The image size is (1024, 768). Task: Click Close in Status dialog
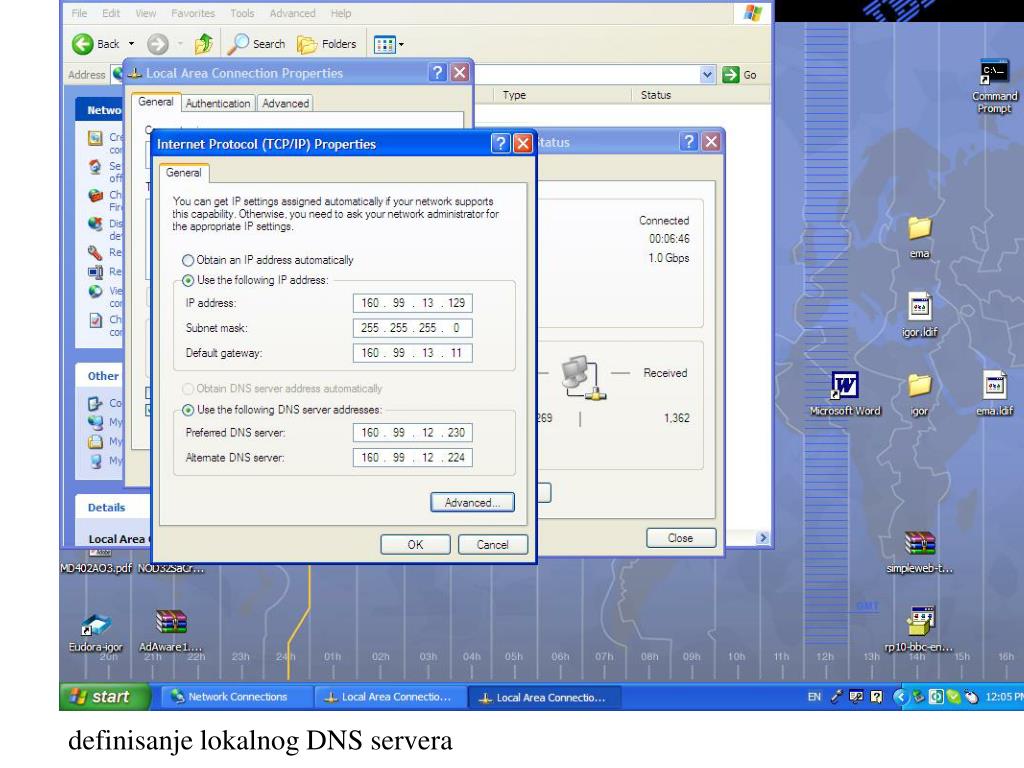(680, 538)
